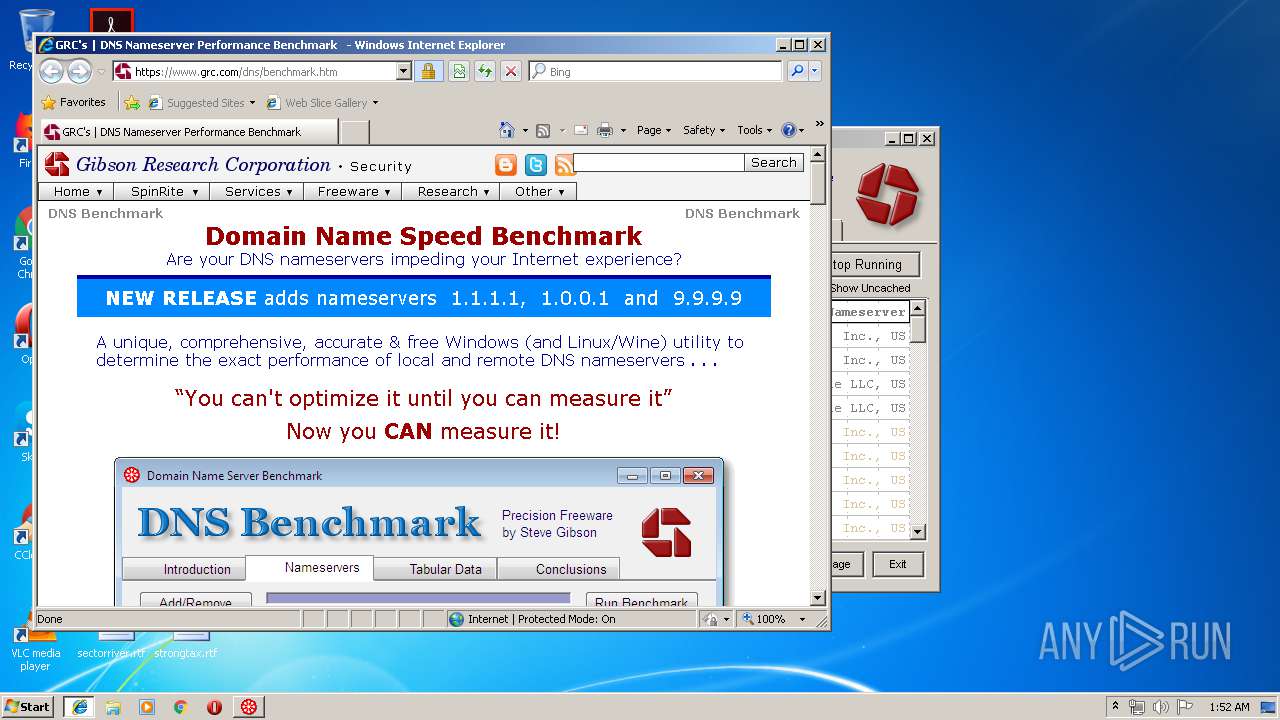Open Windows Explorer folder in taskbar
1280x720 pixels.
coord(113,707)
